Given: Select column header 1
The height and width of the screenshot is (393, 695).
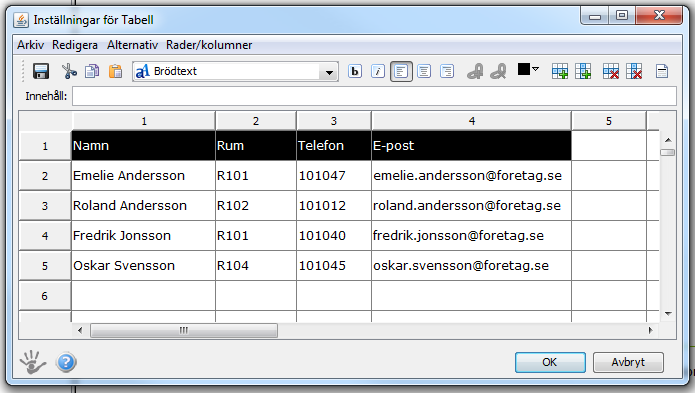Looking at the screenshot, I should tap(144, 121).
